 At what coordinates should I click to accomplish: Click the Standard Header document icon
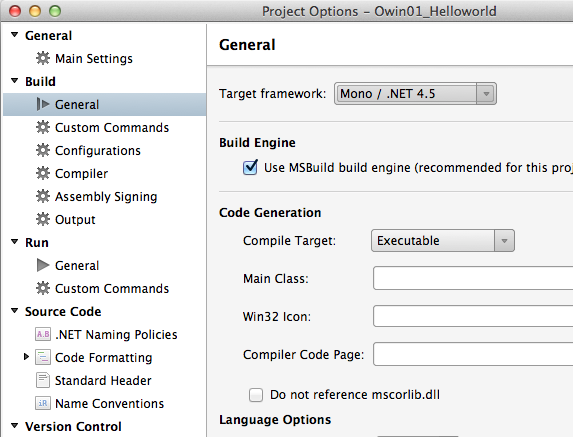click(x=43, y=380)
